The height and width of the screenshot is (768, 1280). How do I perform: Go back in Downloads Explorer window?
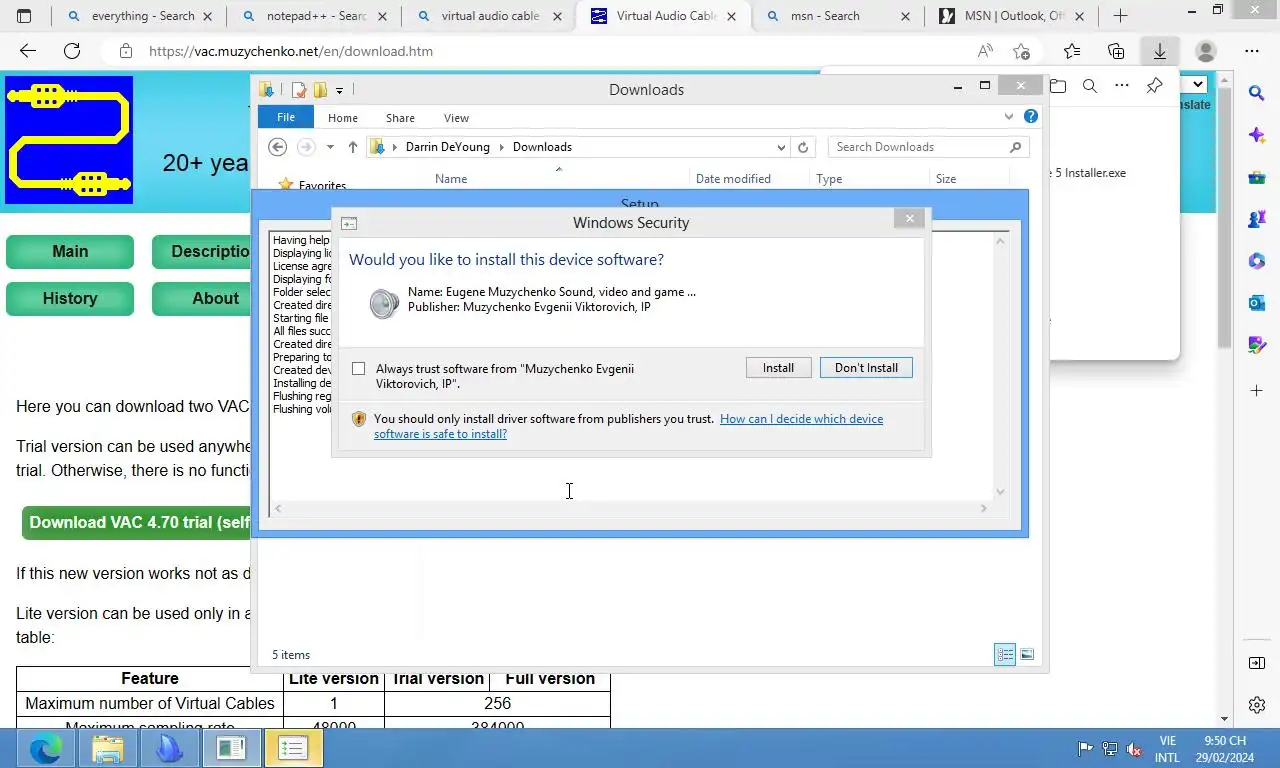pos(278,147)
